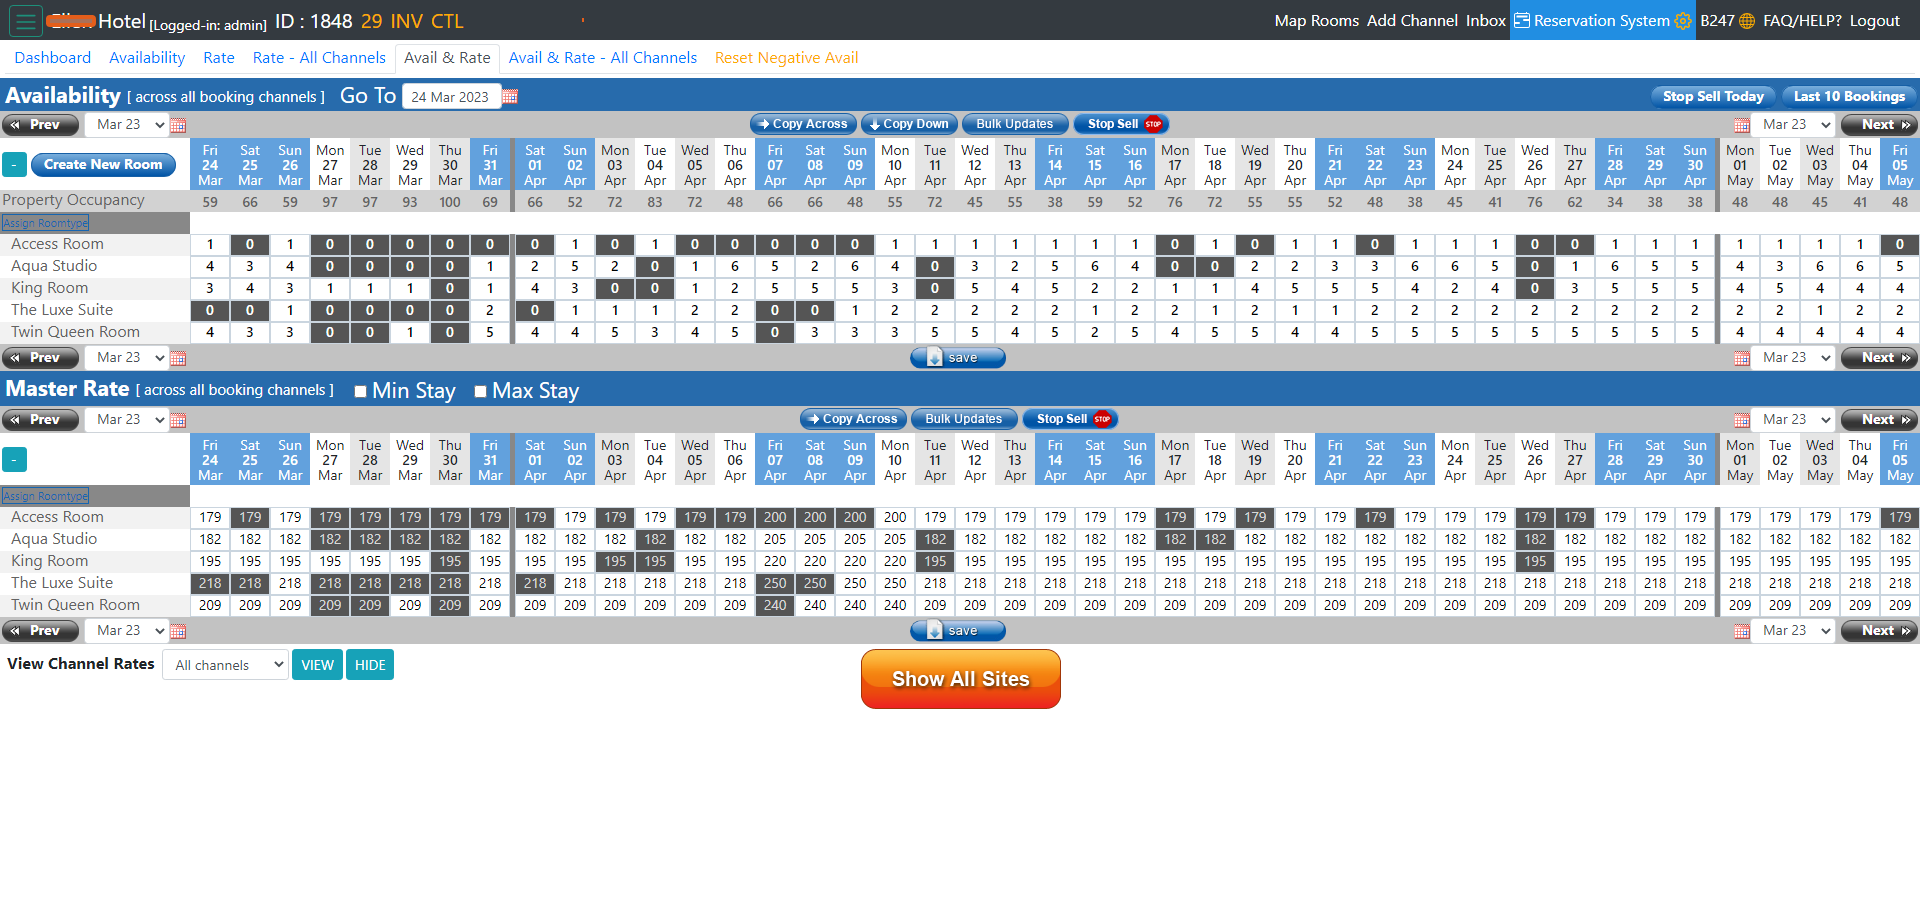The height and width of the screenshot is (922, 1920).
Task: Switch to the Rate tab
Action: pos(219,58)
